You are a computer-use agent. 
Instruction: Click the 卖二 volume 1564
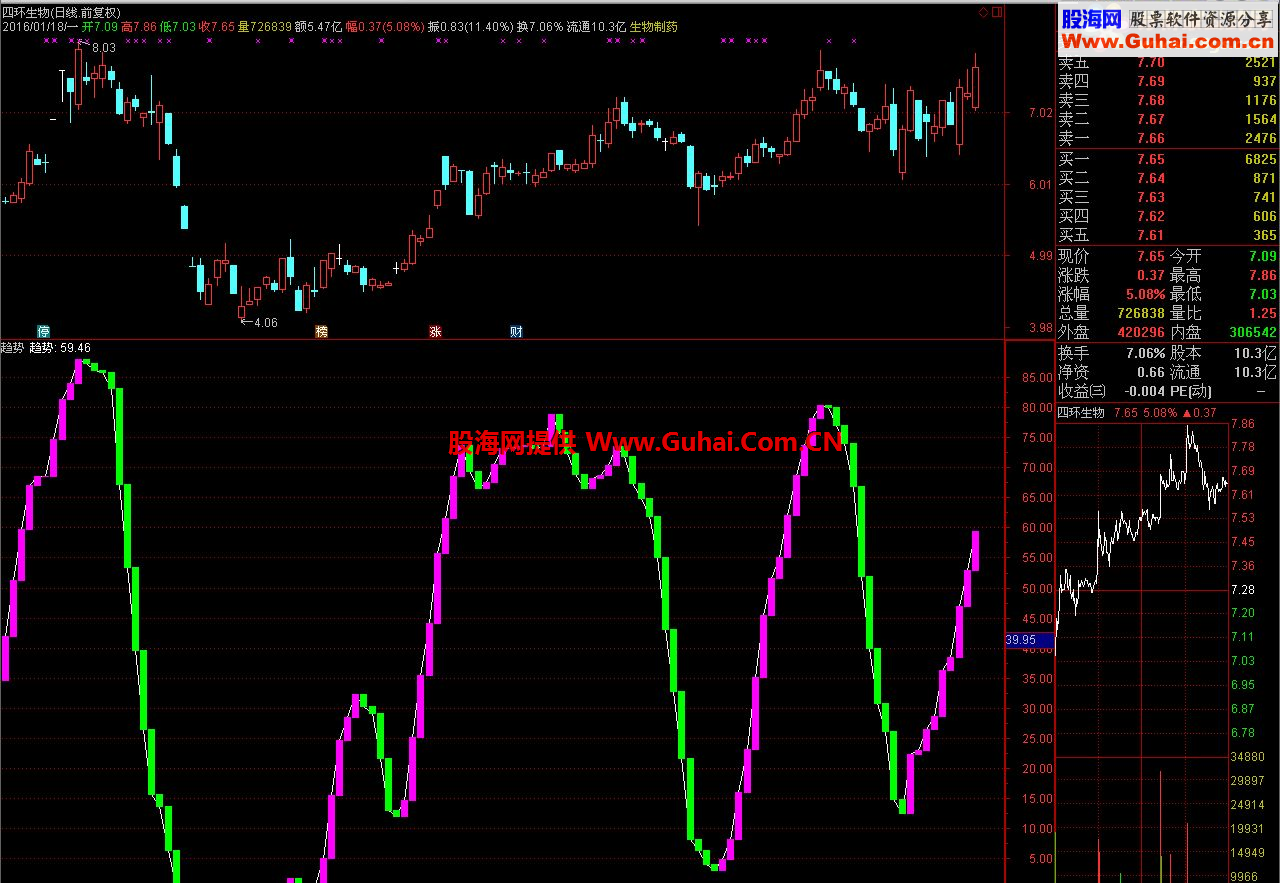[x=1260, y=119]
